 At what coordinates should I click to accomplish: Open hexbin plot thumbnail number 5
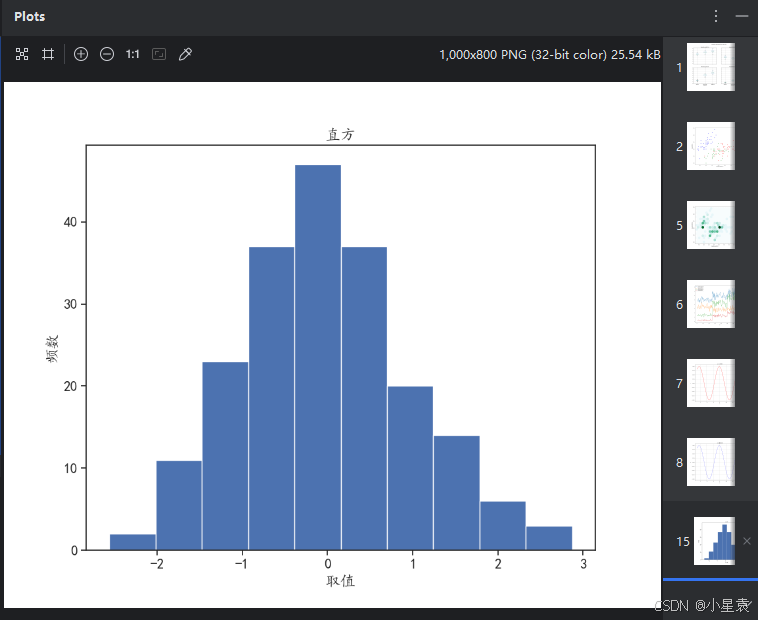point(711,225)
